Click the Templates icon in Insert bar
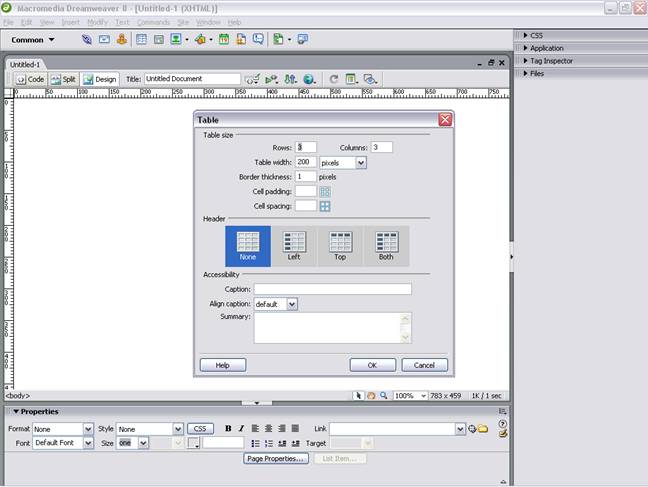 (x=279, y=40)
